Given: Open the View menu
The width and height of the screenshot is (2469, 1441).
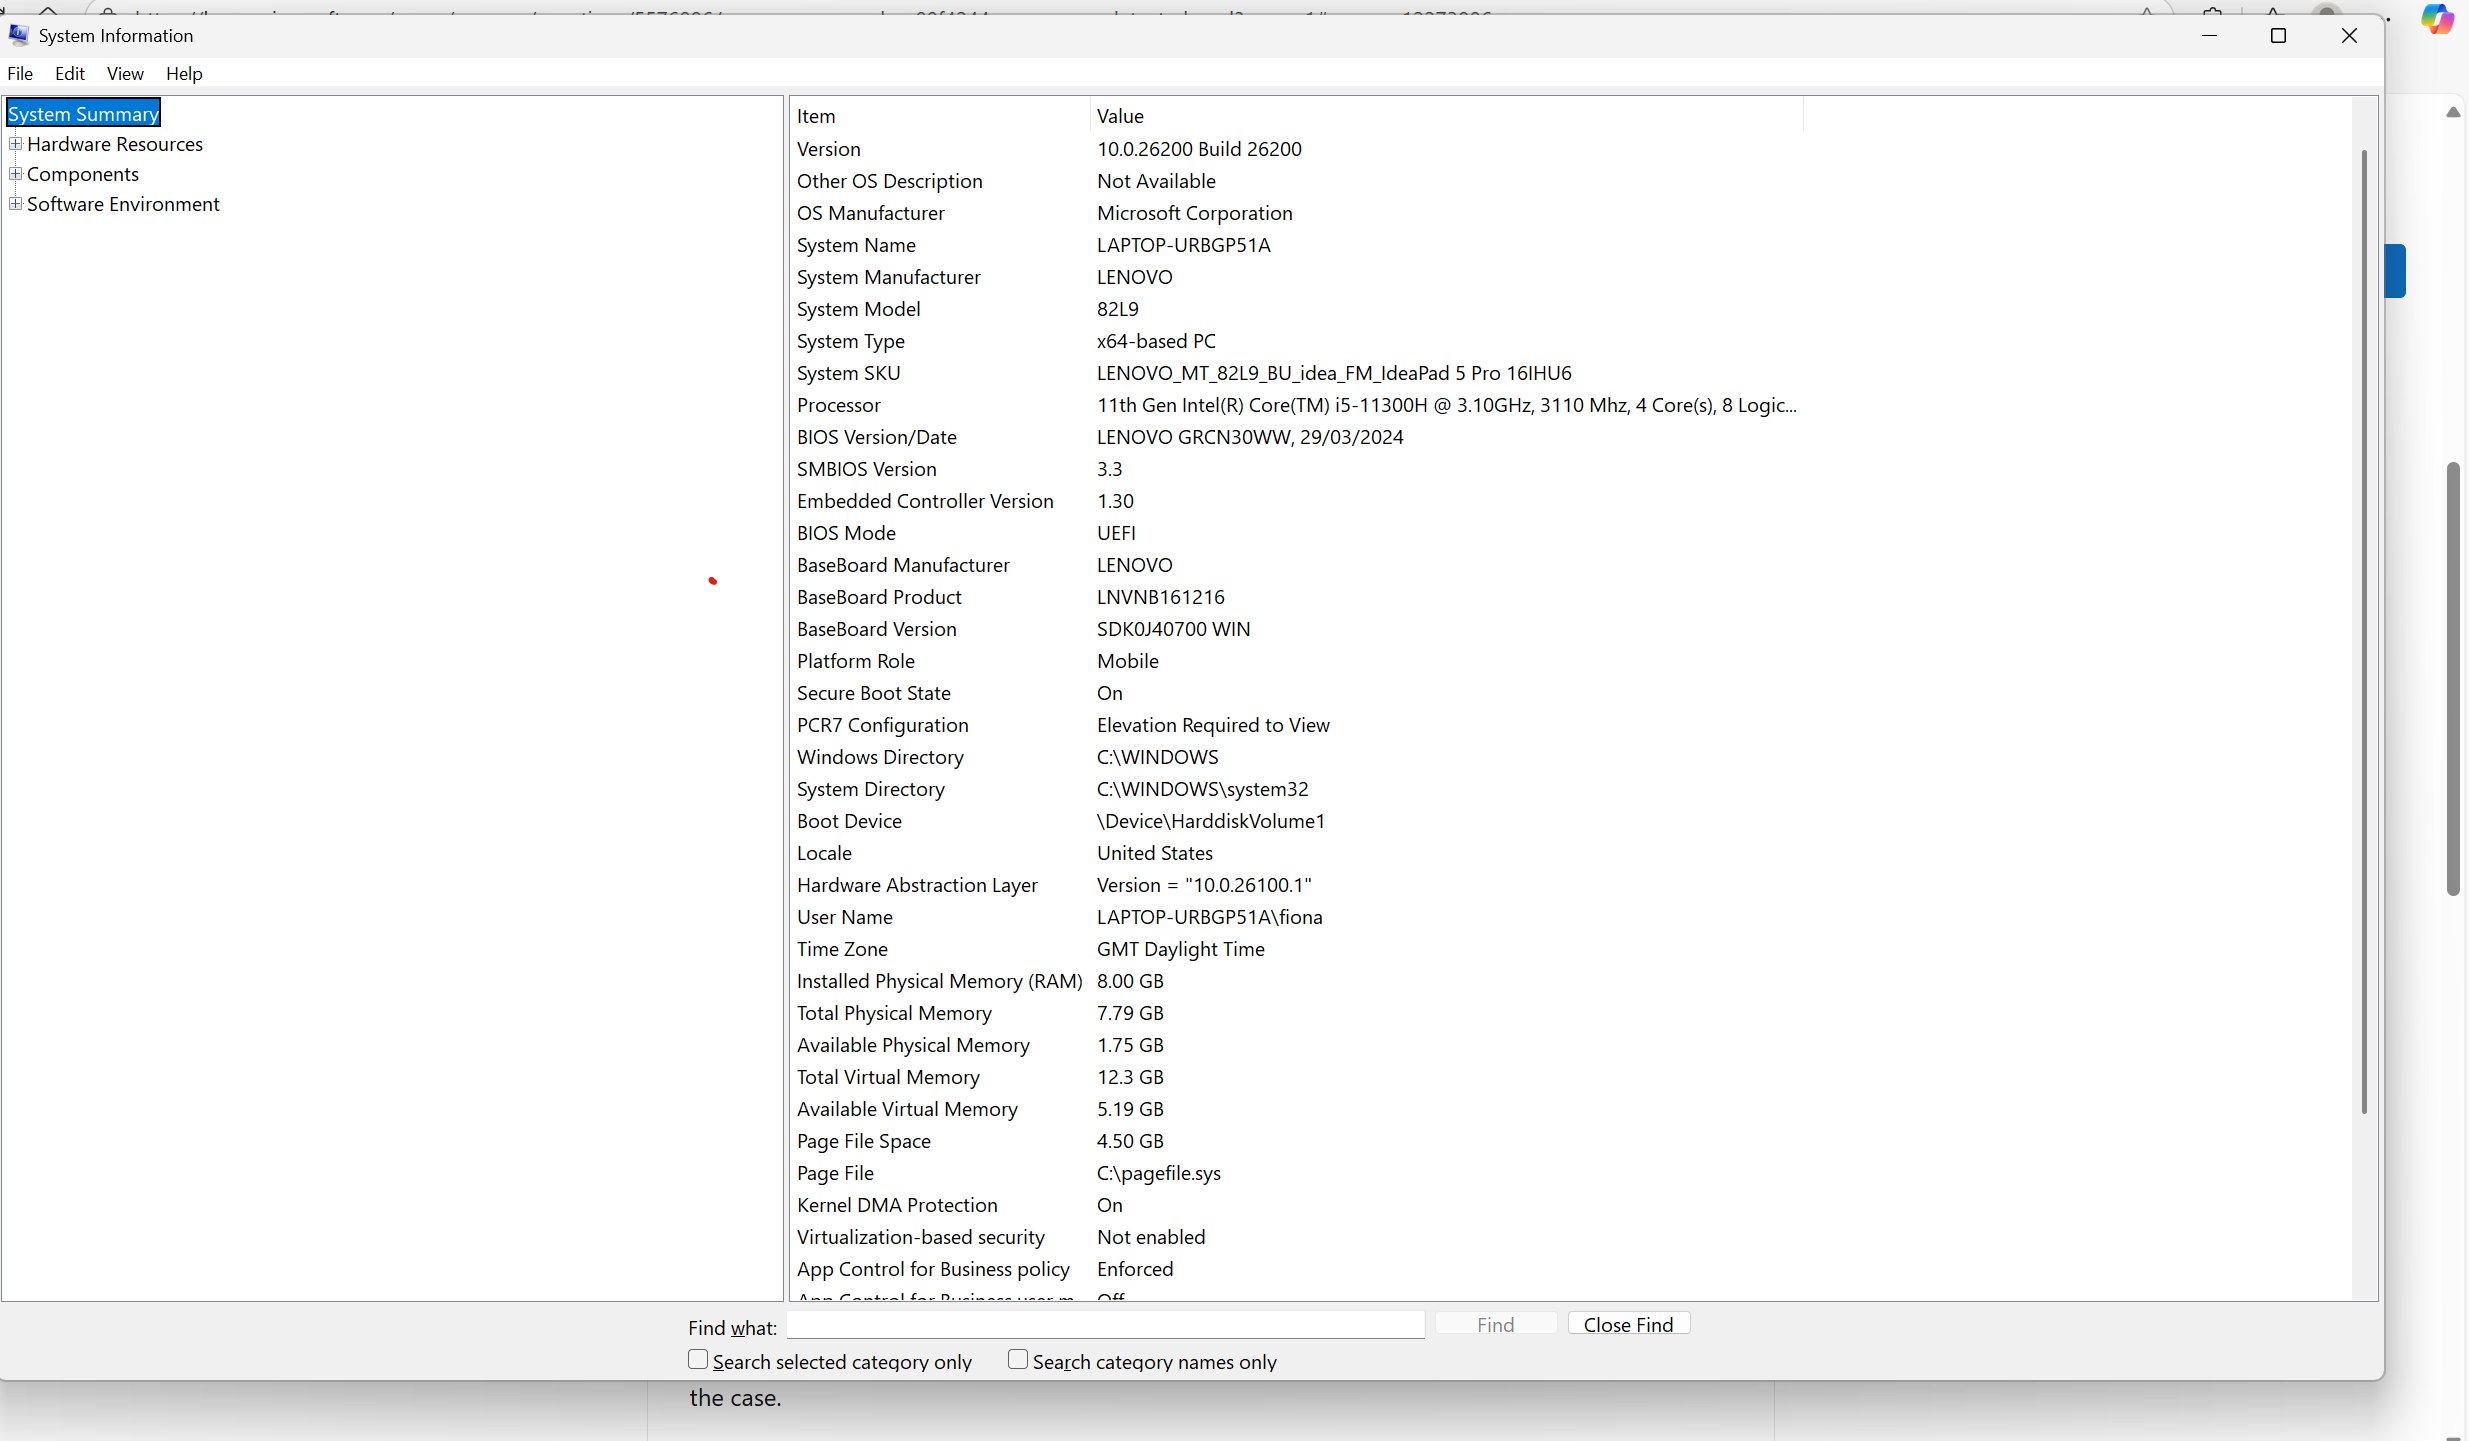Looking at the screenshot, I should [x=125, y=73].
